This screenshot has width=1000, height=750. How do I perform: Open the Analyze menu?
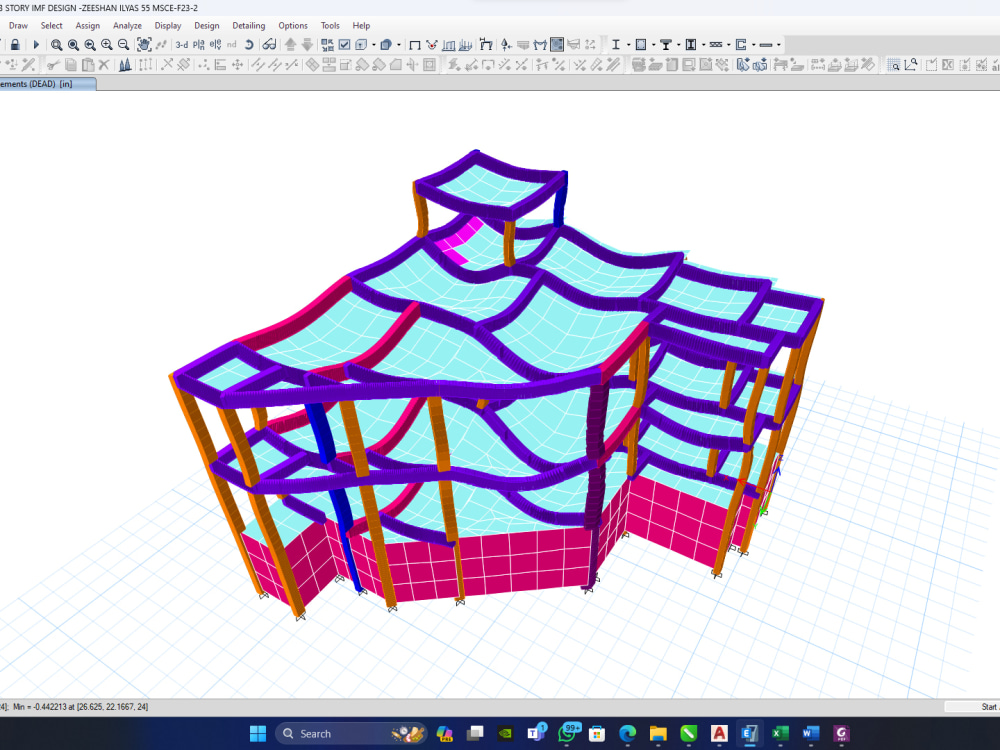click(x=127, y=25)
